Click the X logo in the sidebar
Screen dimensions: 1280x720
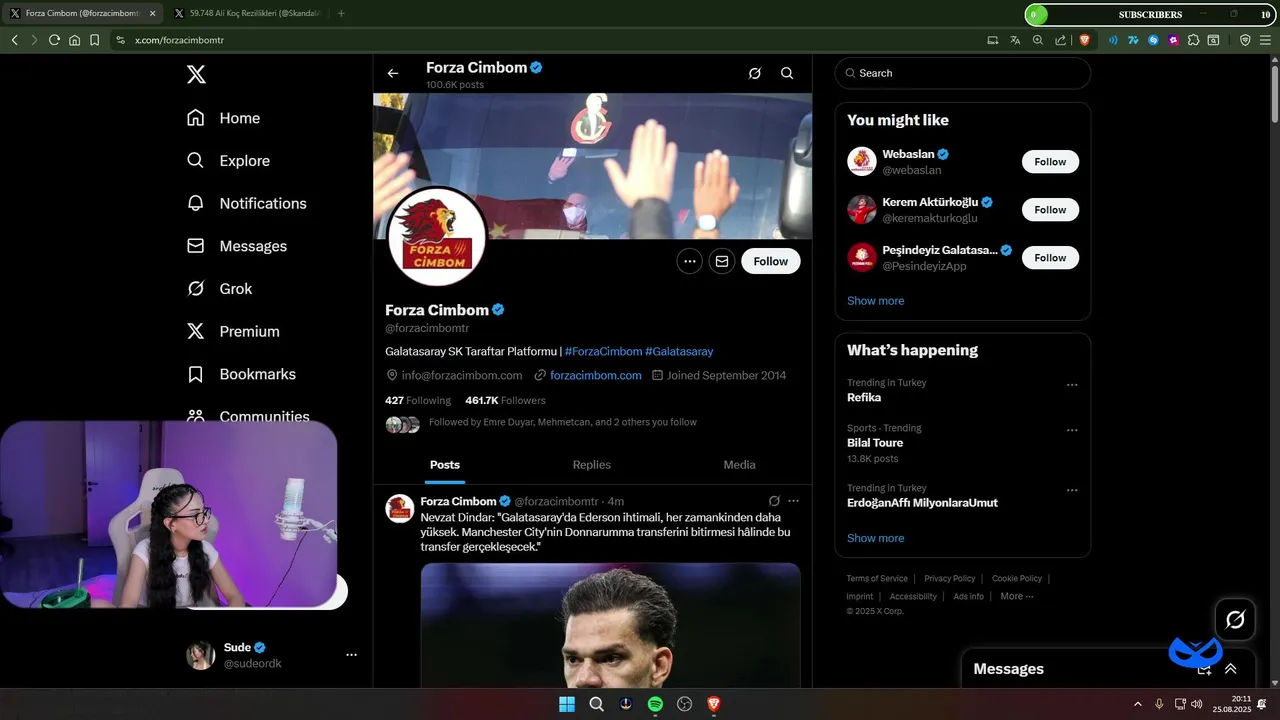pos(197,74)
